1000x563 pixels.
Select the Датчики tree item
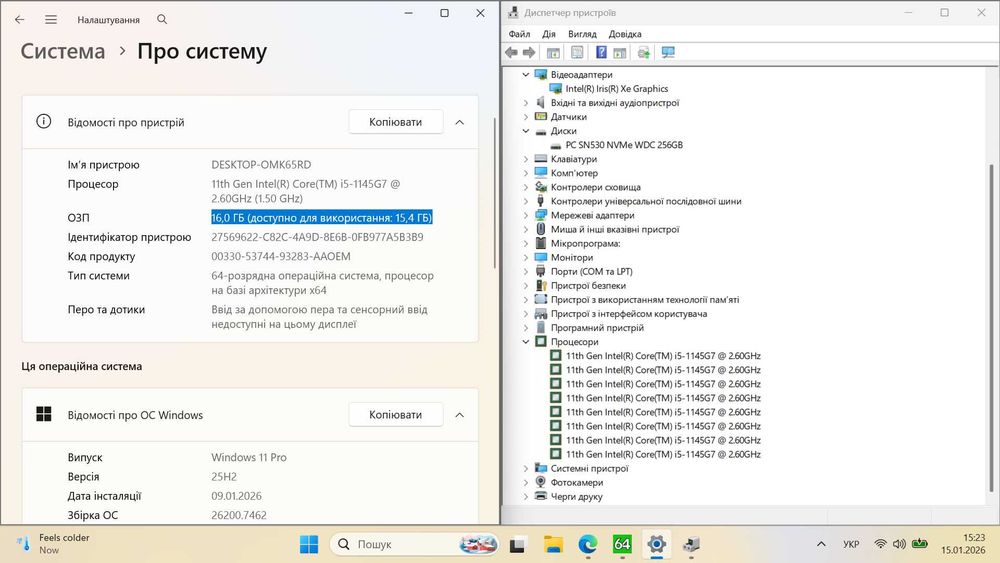568,117
